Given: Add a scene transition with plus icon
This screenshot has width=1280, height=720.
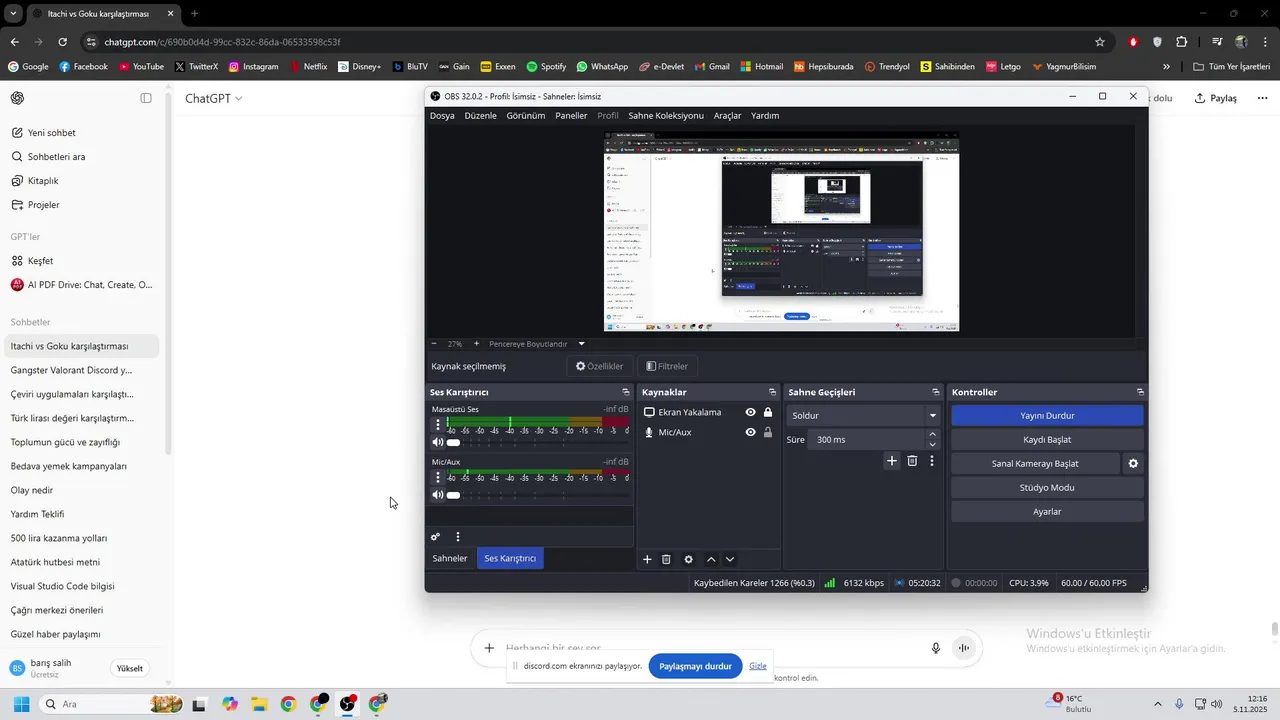Looking at the screenshot, I should point(892,461).
